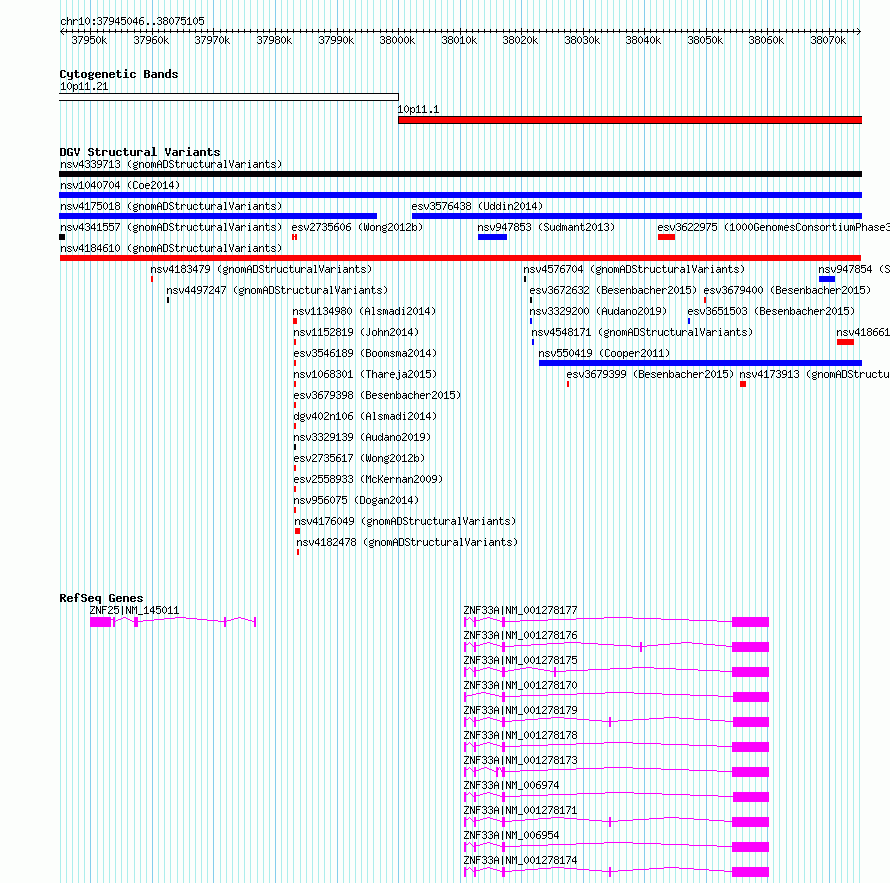The height and width of the screenshot is (883, 890).
Task: Click the 10p11.21 cytogenetic band bar
Action: click(x=229, y=97)
